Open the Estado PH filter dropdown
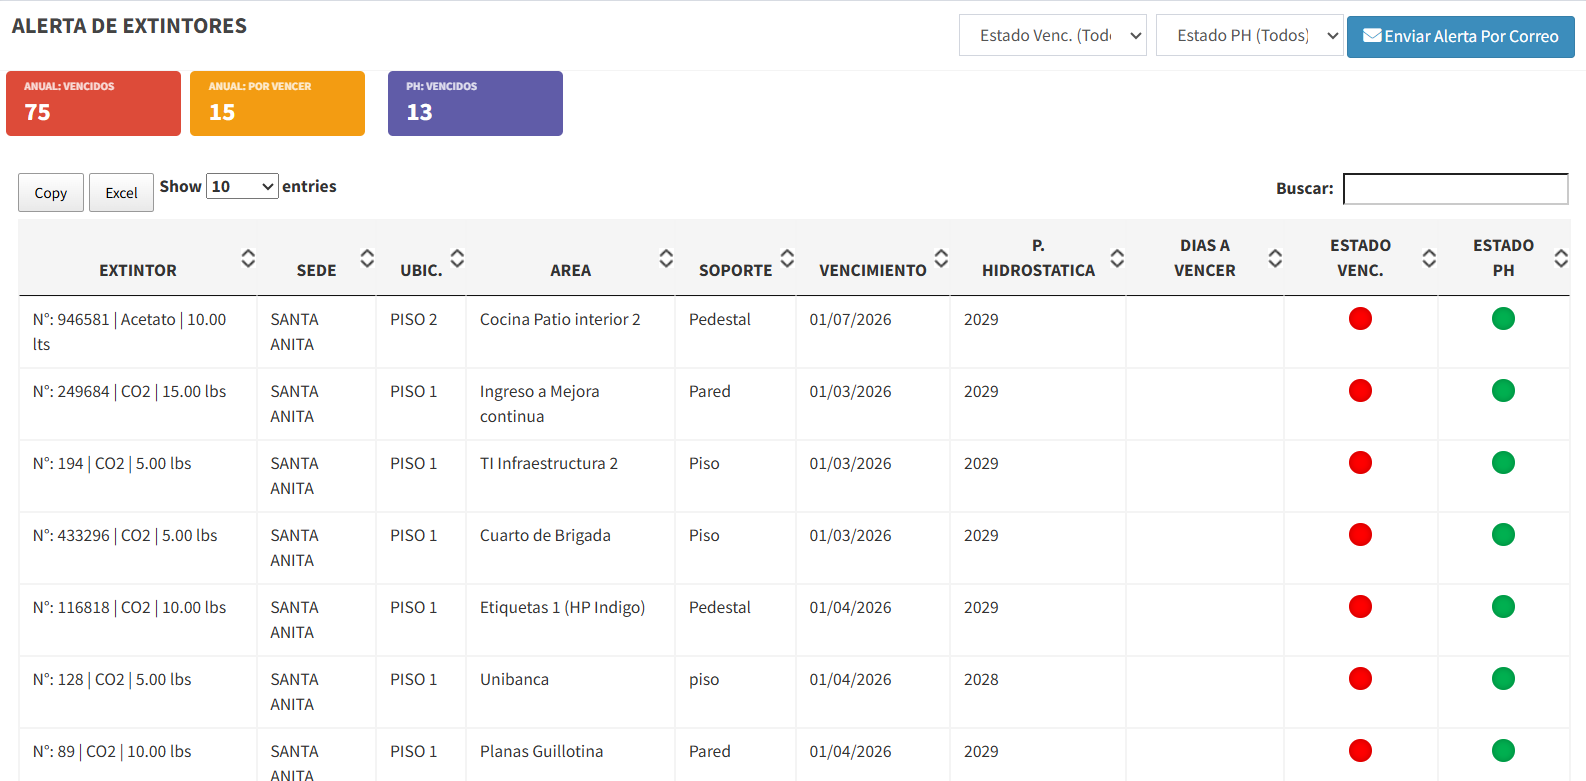Viewport: 1586px width, 781px height. (1250, 35)
